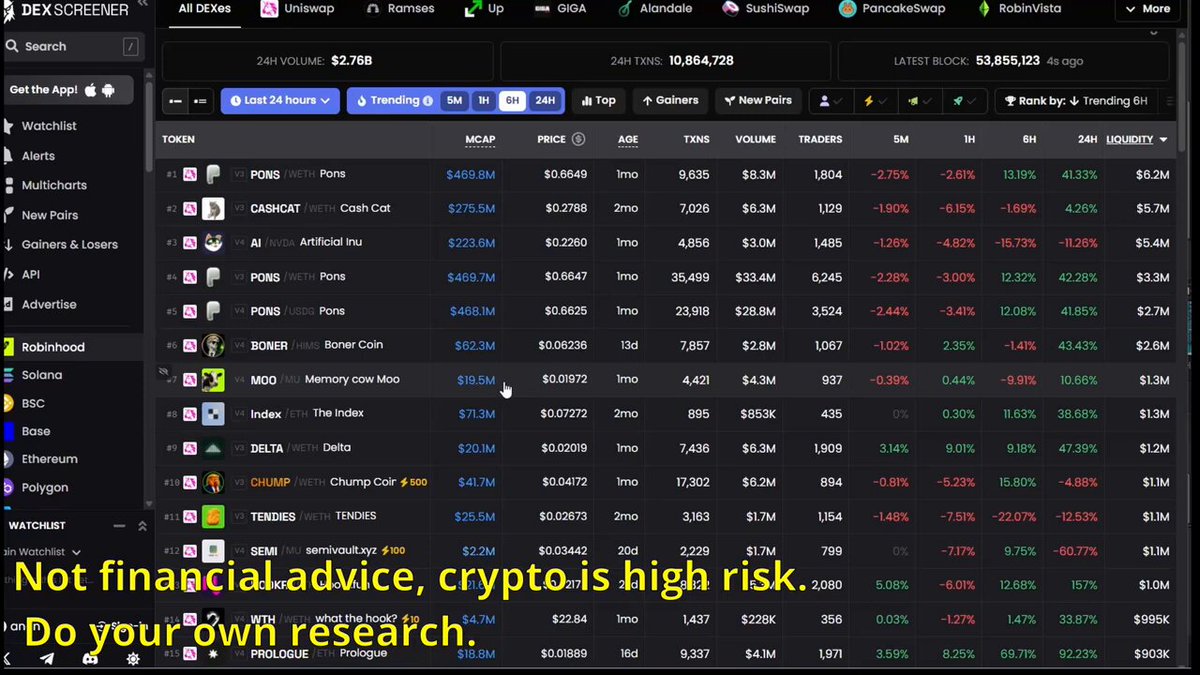
Task: Toggle the lightning boost filter
Action: tap(875, 101)
